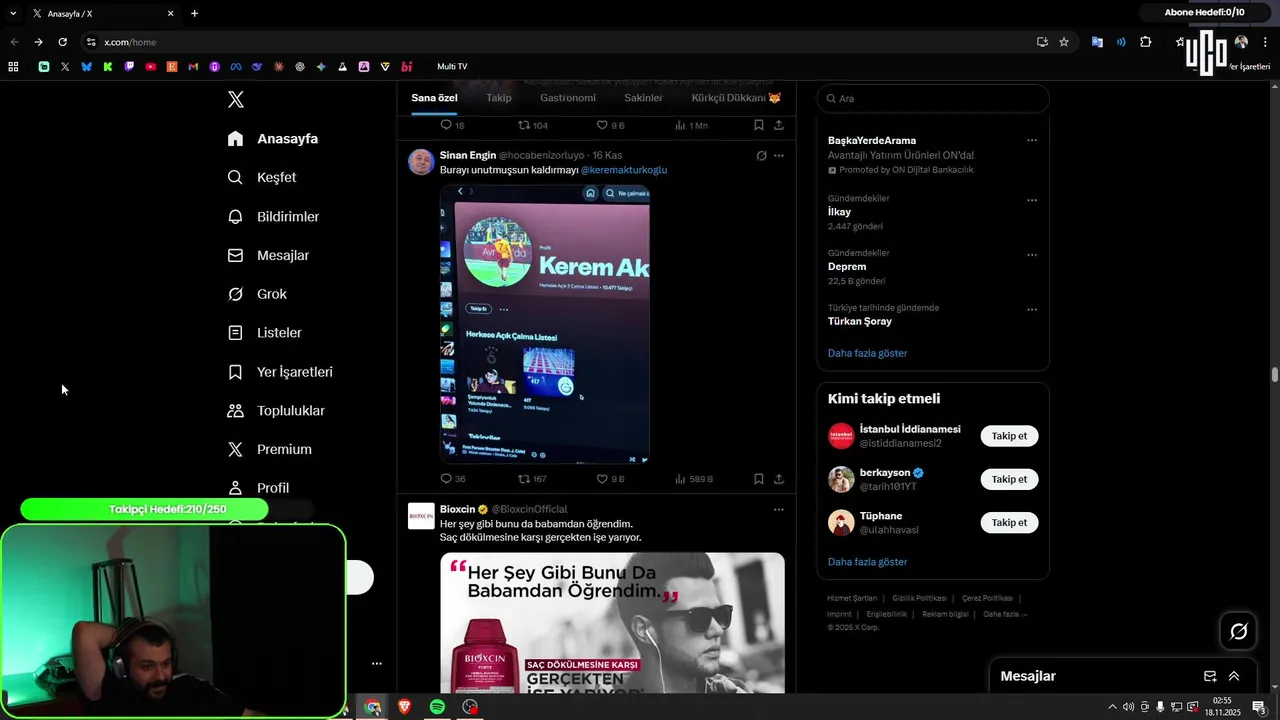
Task: Open Spotify from the taskbar
Action: point(437,707)
